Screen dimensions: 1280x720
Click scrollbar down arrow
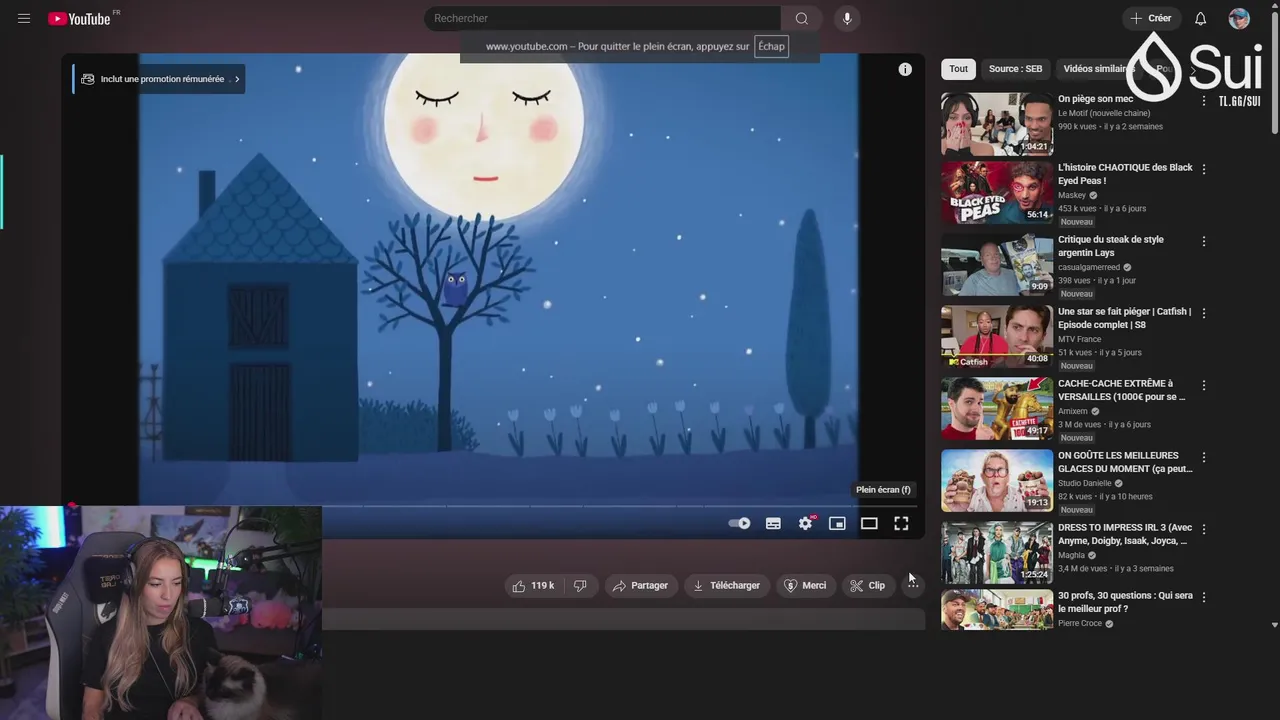coord(1274,624)
